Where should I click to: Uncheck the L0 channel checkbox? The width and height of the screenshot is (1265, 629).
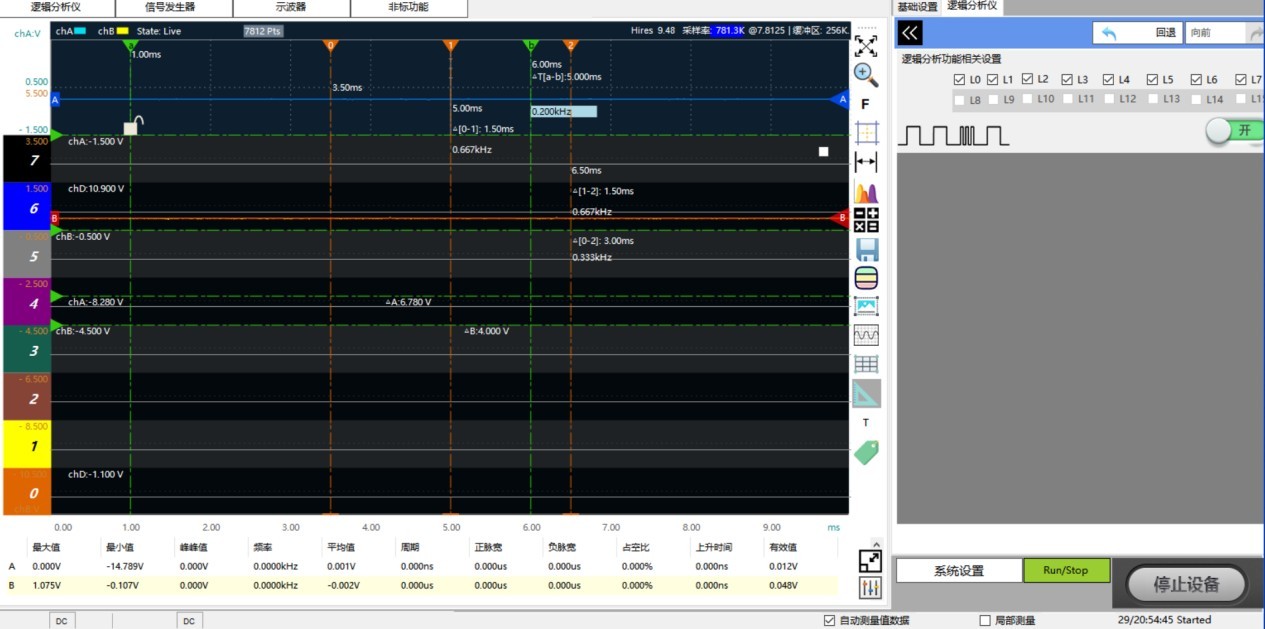pos(960,79)
